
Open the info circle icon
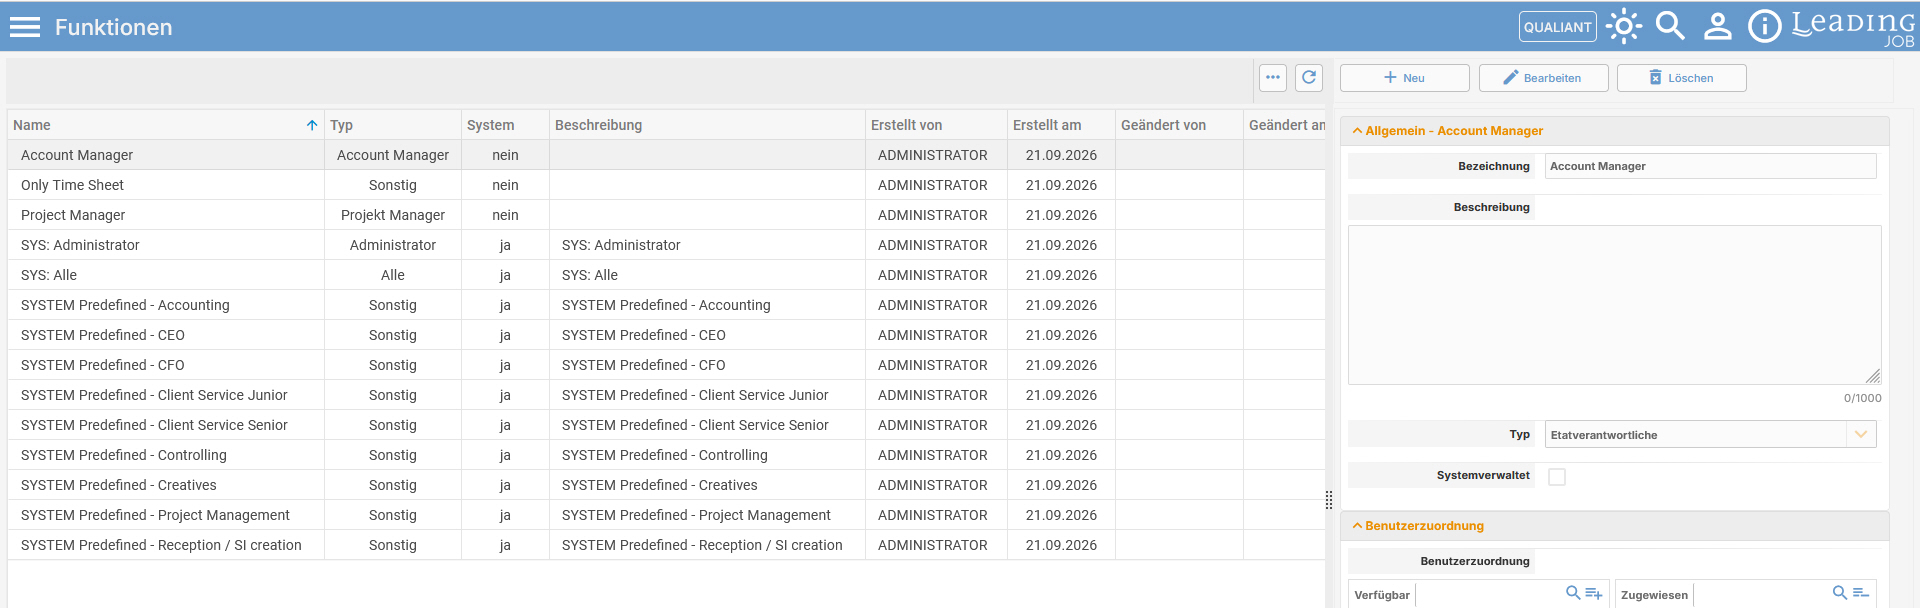pos(1765,26)
